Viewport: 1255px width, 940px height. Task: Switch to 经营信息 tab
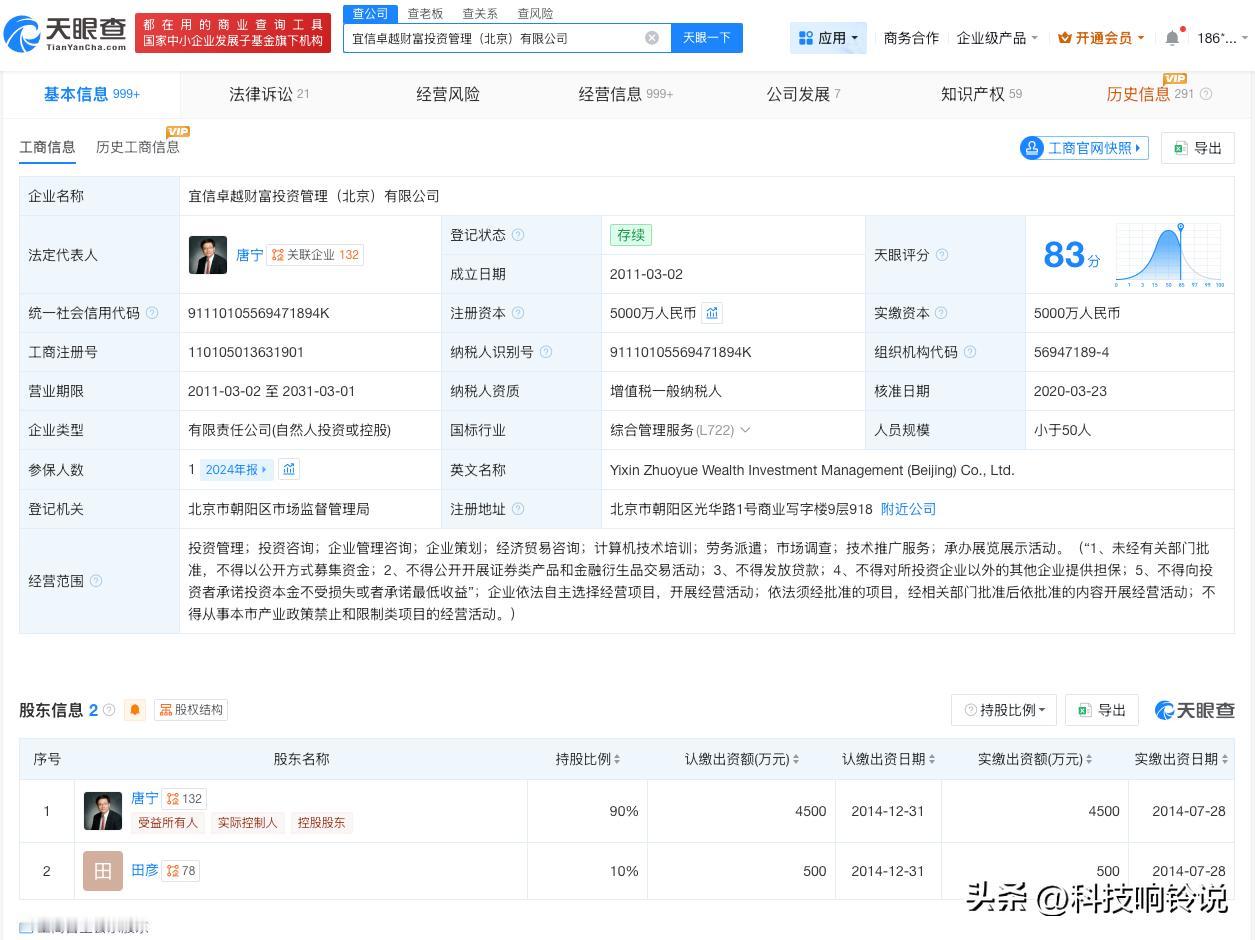(x=626, y=94)
